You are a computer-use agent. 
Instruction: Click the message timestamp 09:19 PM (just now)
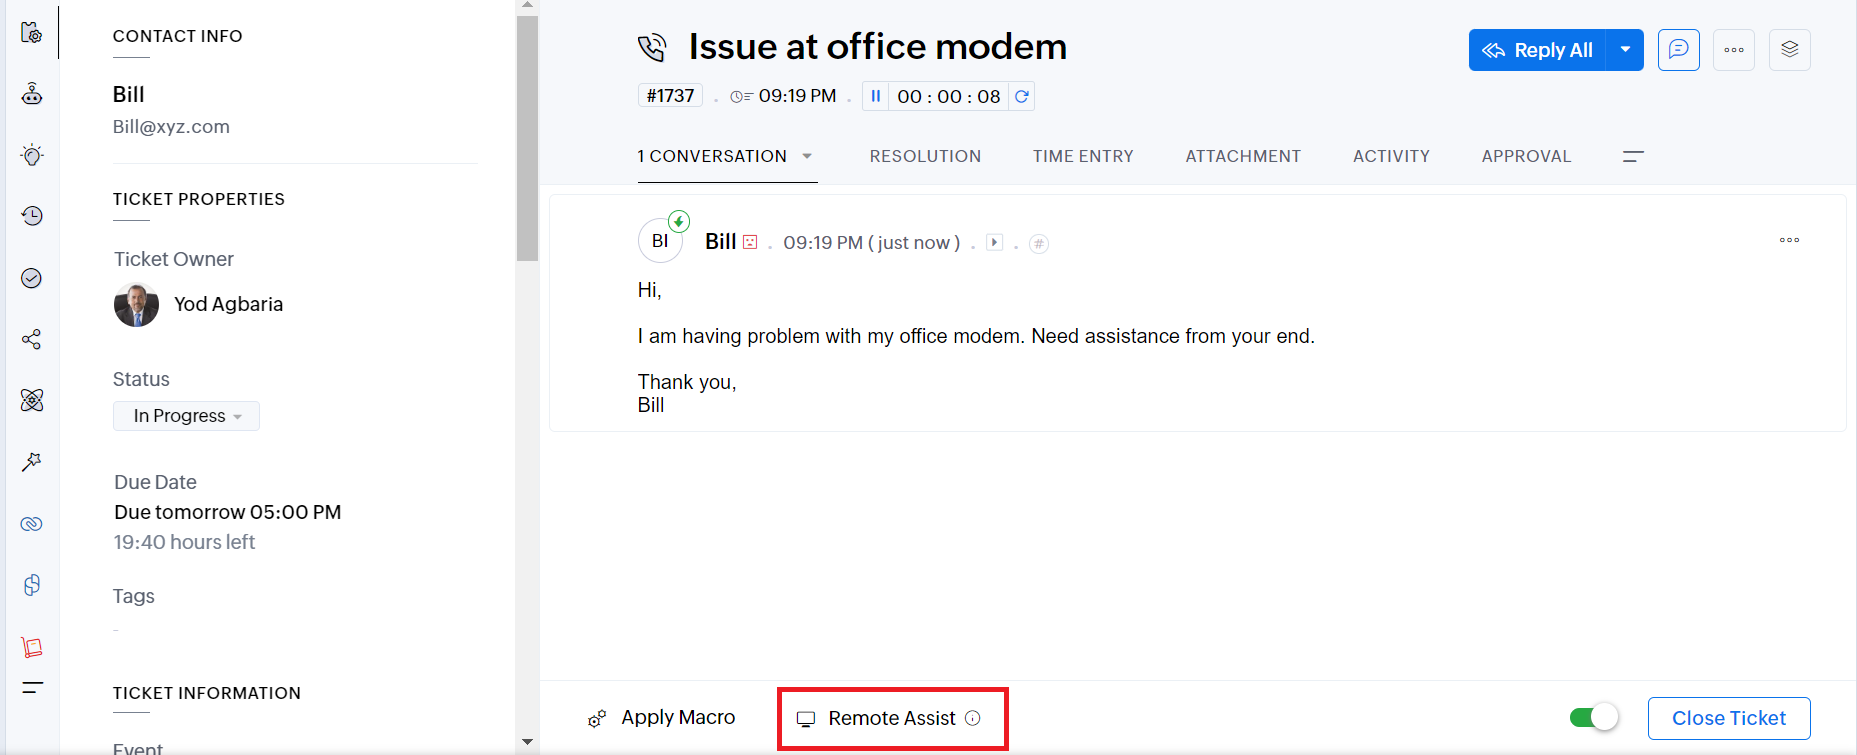point(872,242)
